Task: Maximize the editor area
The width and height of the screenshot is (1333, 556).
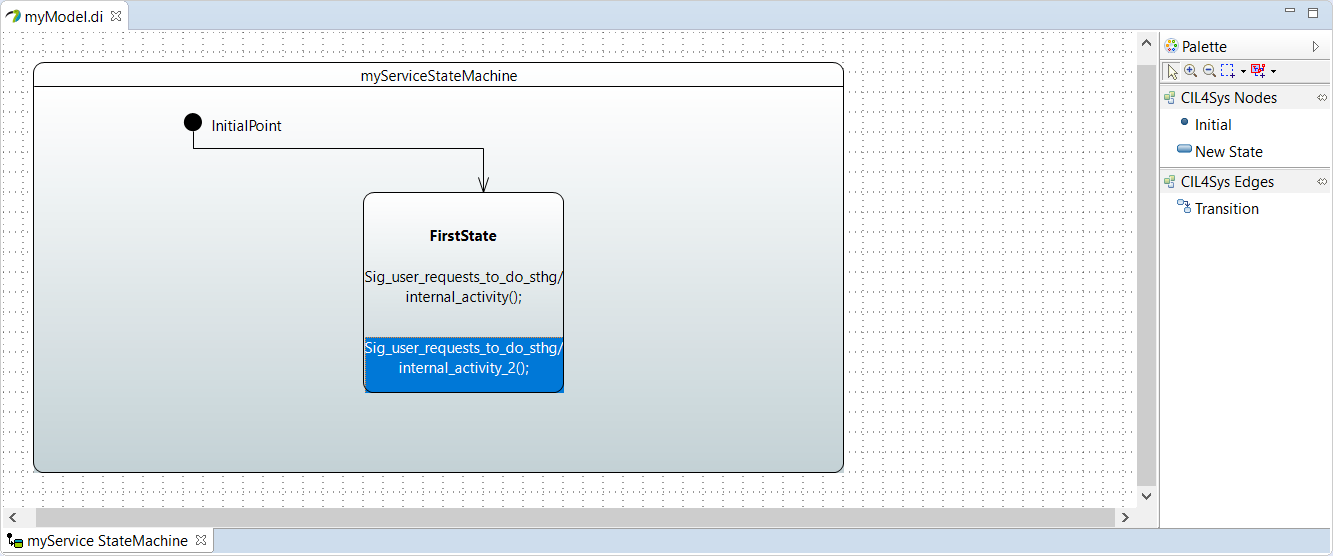Action: pyautogui.click(x=1314, y=13)
